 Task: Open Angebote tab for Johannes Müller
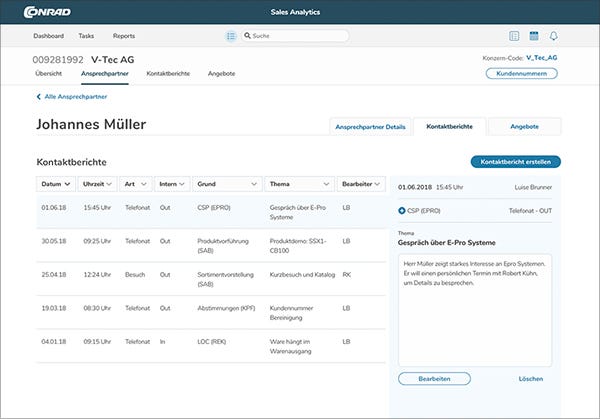(x=525, y=126)
